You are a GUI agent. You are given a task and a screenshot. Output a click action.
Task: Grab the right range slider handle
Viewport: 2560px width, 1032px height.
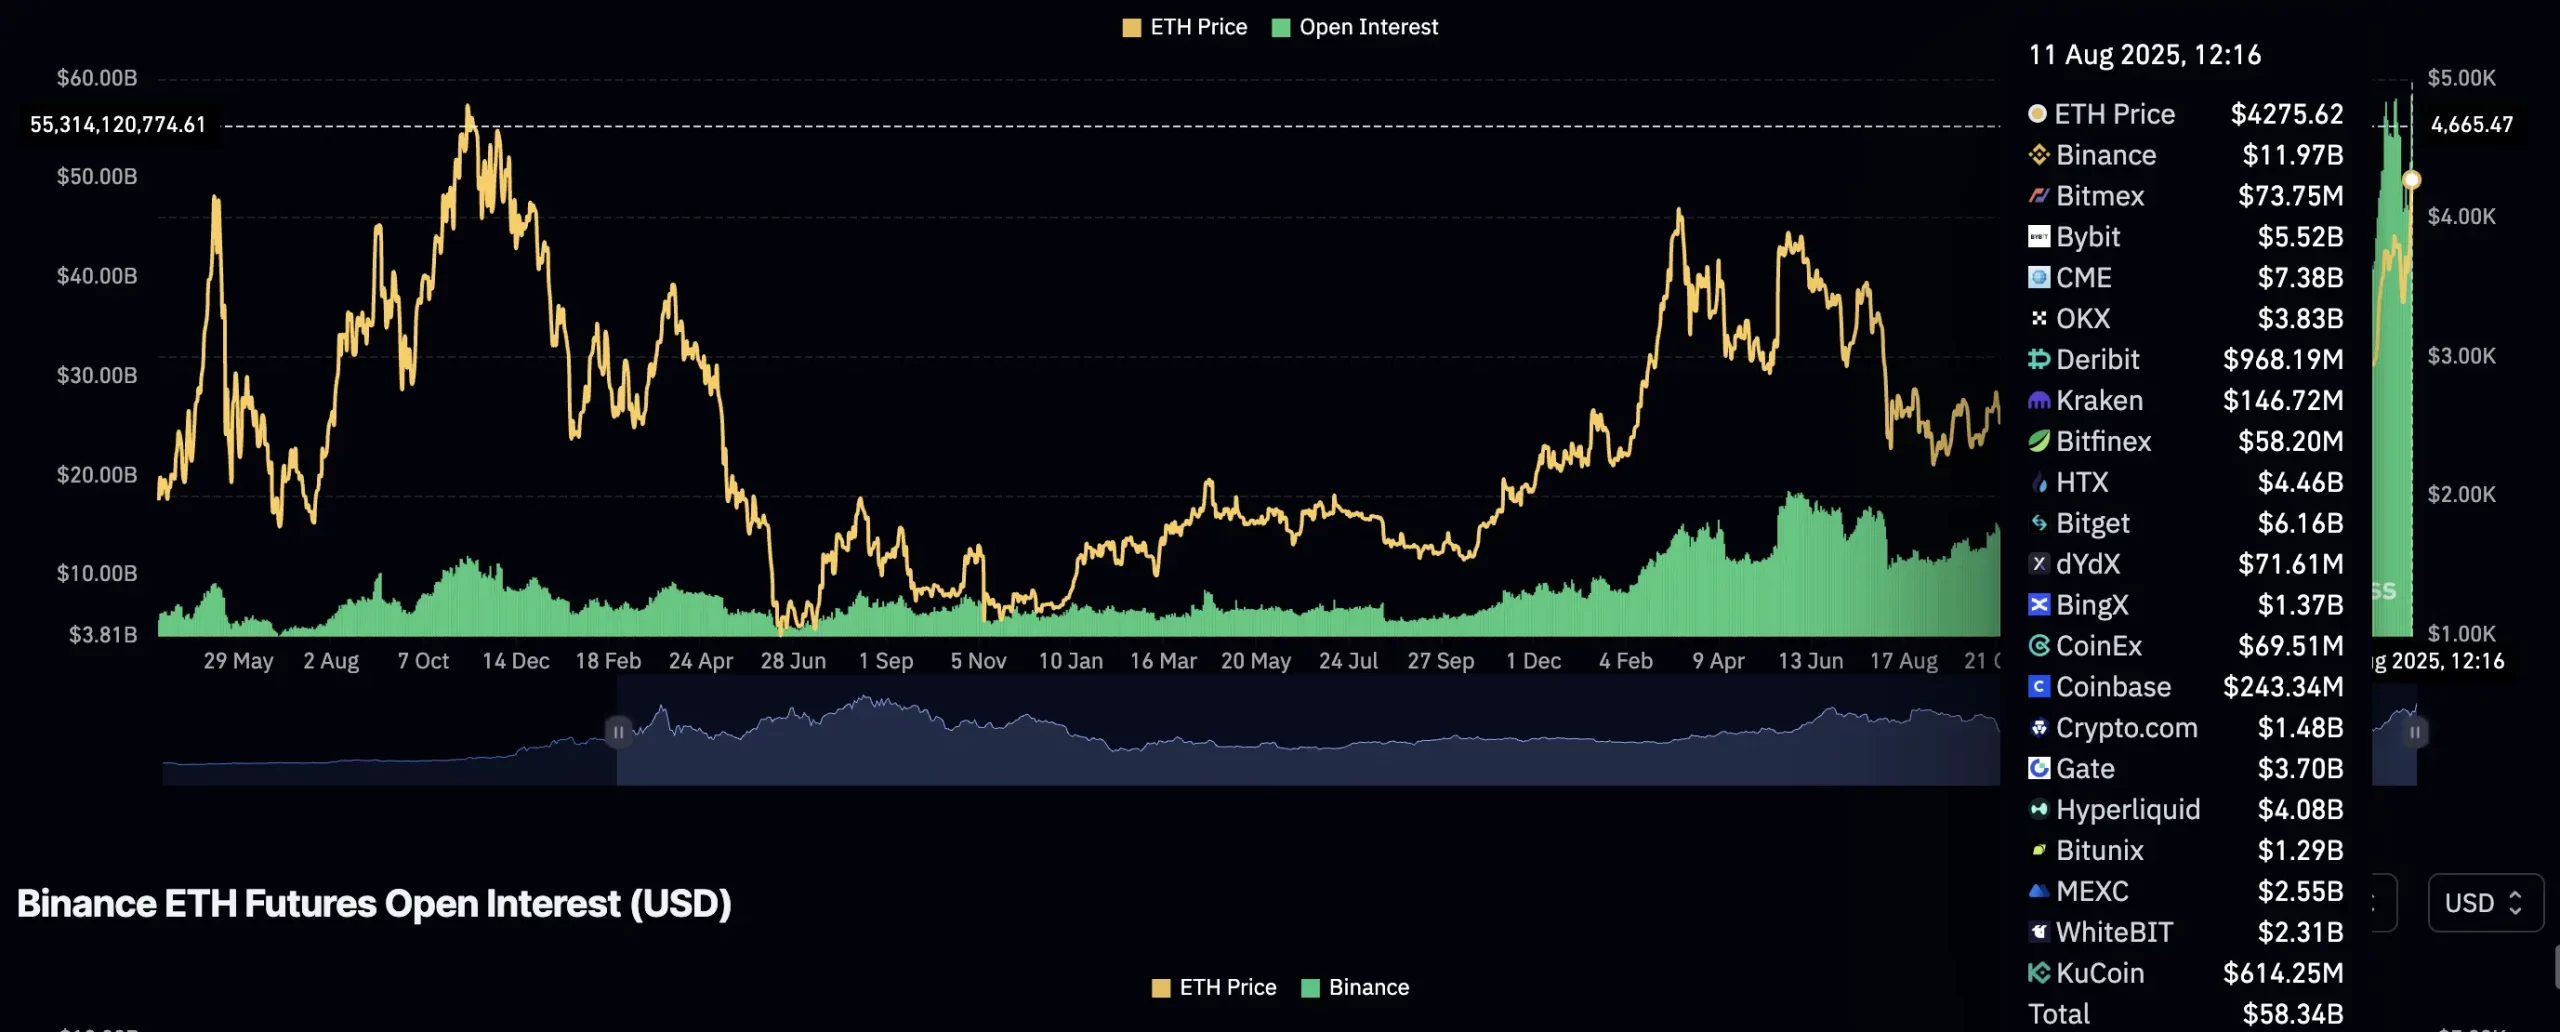click(2414, 732)
